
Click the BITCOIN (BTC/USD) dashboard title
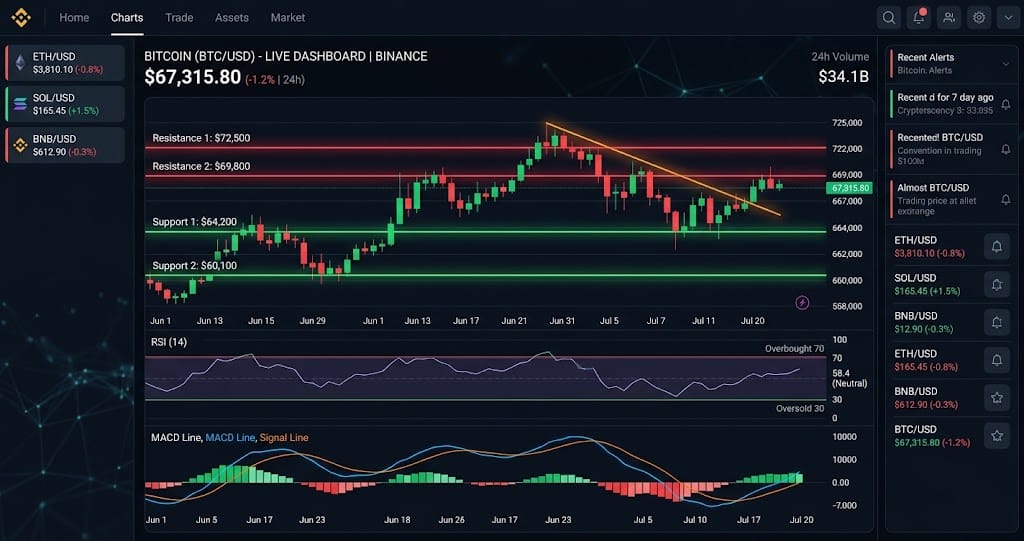(286, 56)
